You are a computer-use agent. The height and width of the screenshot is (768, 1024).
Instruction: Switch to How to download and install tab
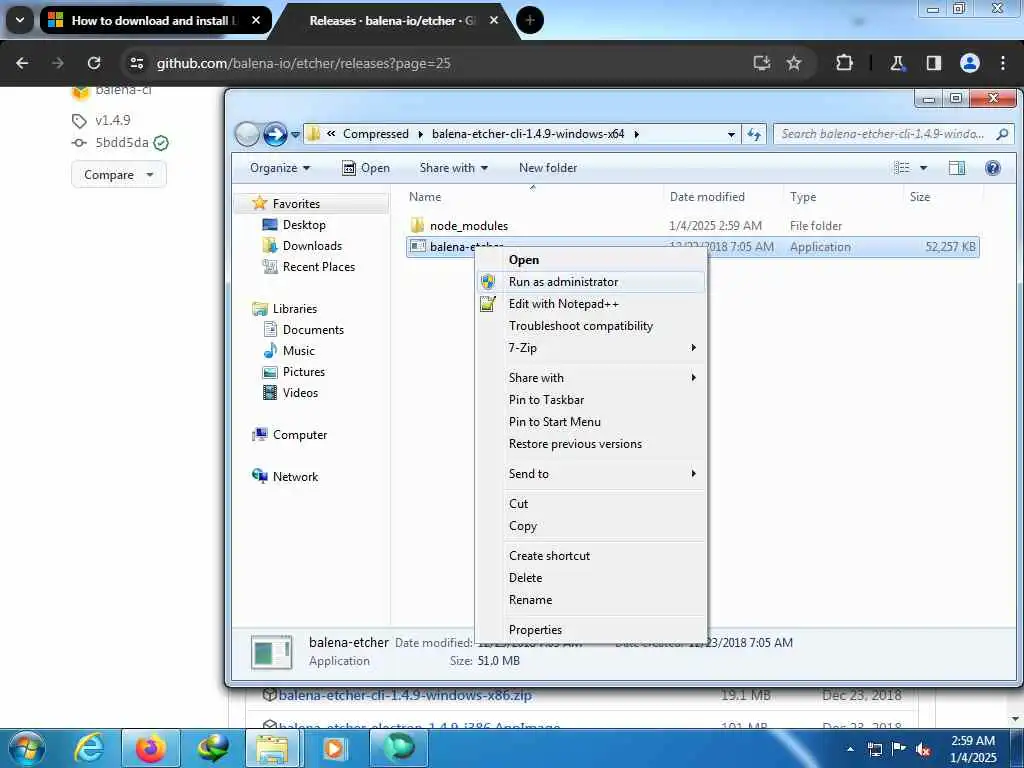click(x=155, y=21)
